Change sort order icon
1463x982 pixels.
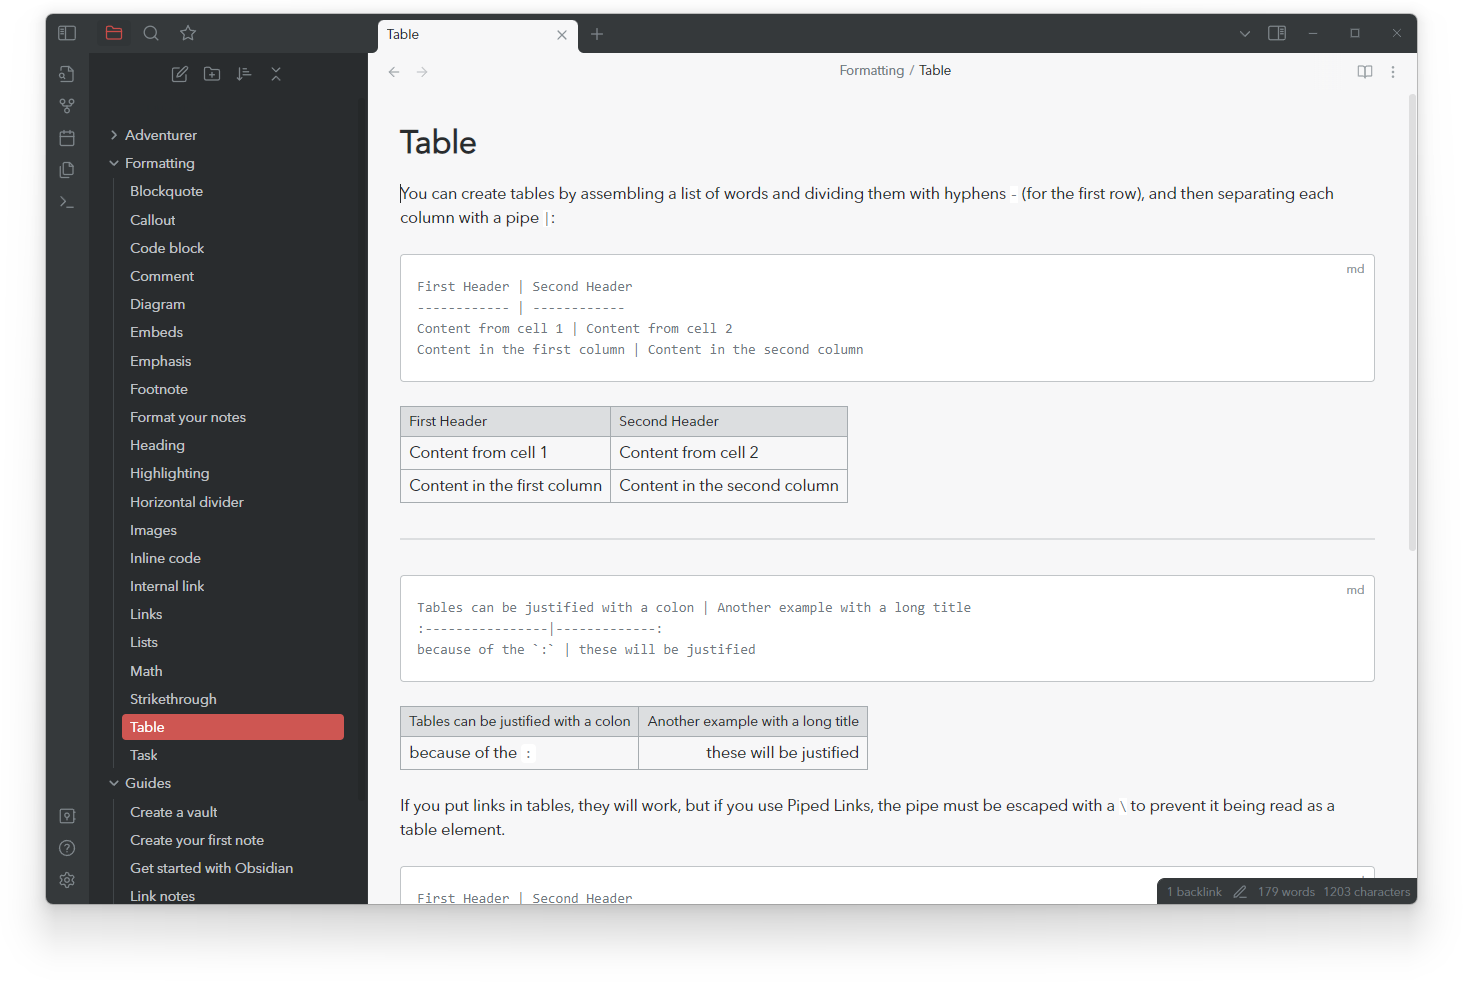(244, 74)
